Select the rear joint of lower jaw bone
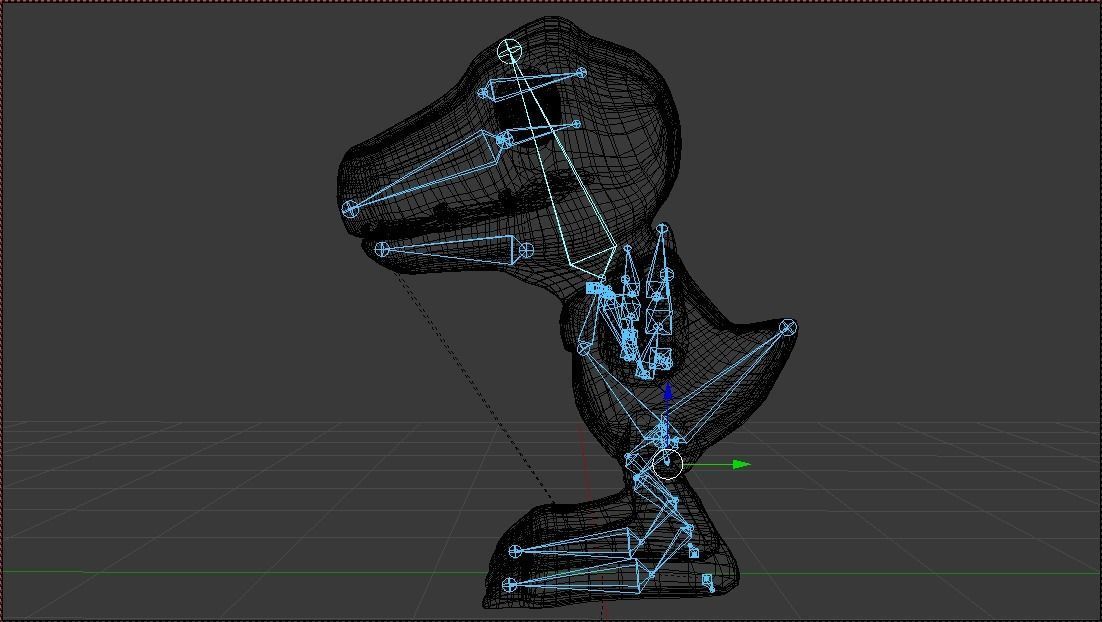This screenshot has height=622, width=1102. 526,250
